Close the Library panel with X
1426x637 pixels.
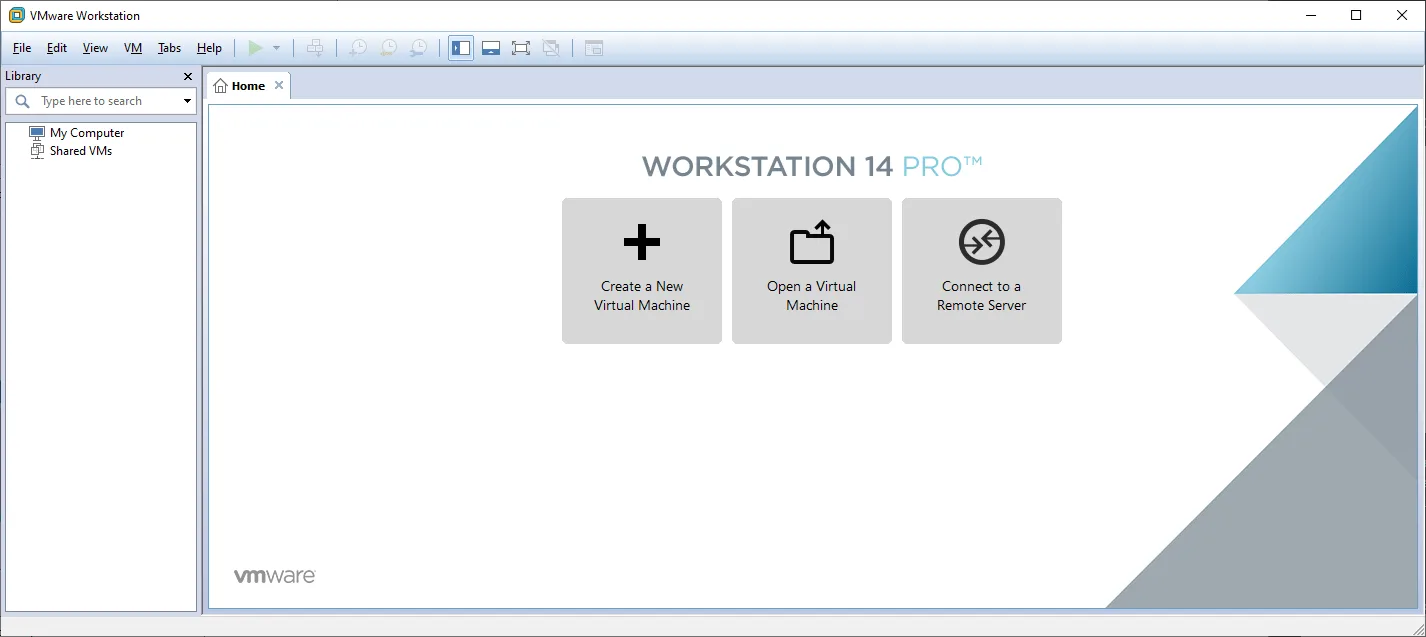pos(188,76)
